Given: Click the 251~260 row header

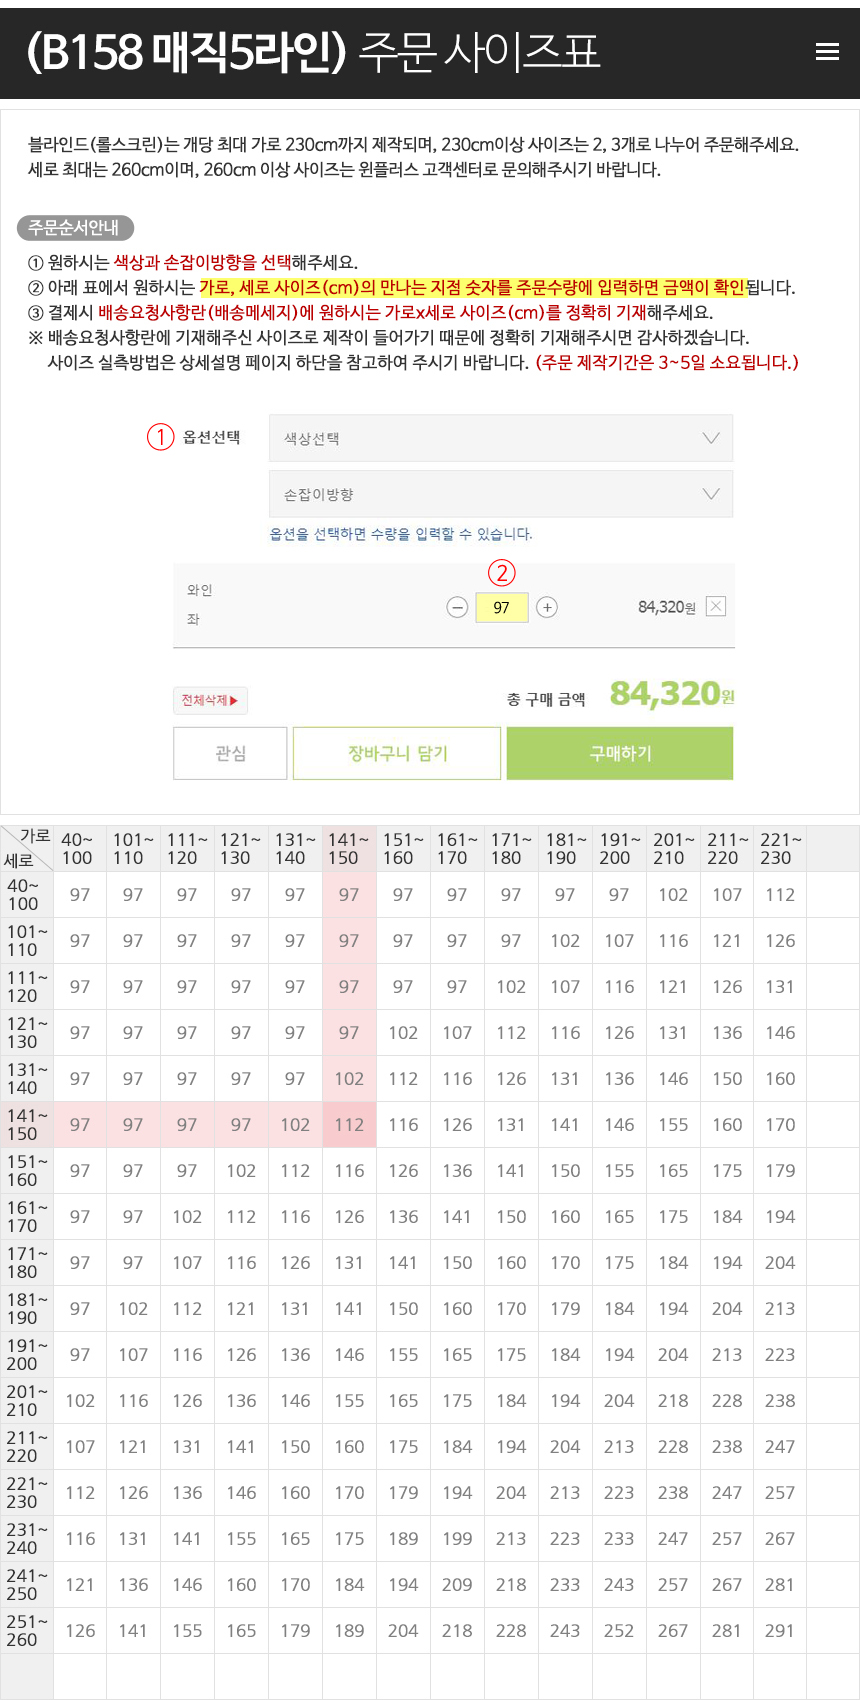Looking at the screenshot, I should coord(25,1631).
